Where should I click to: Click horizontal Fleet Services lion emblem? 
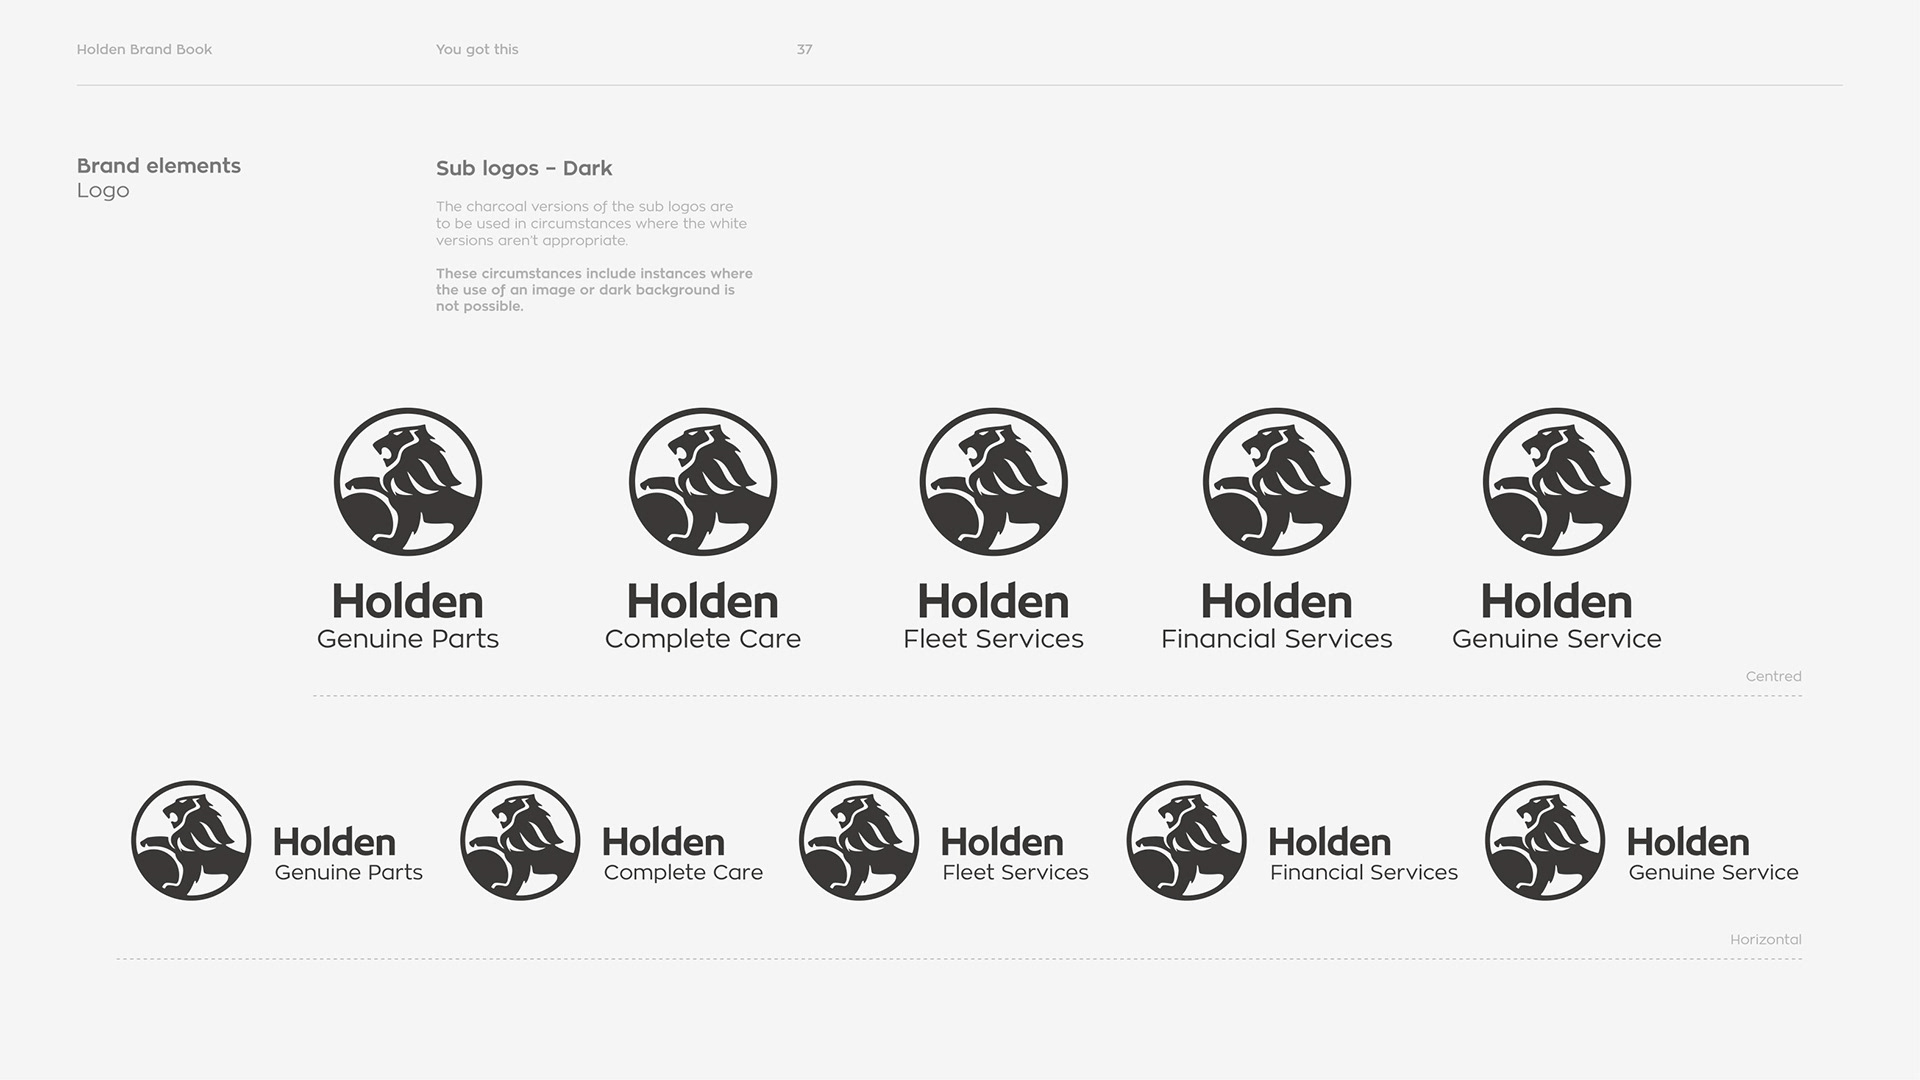click(x=859, y=841)
